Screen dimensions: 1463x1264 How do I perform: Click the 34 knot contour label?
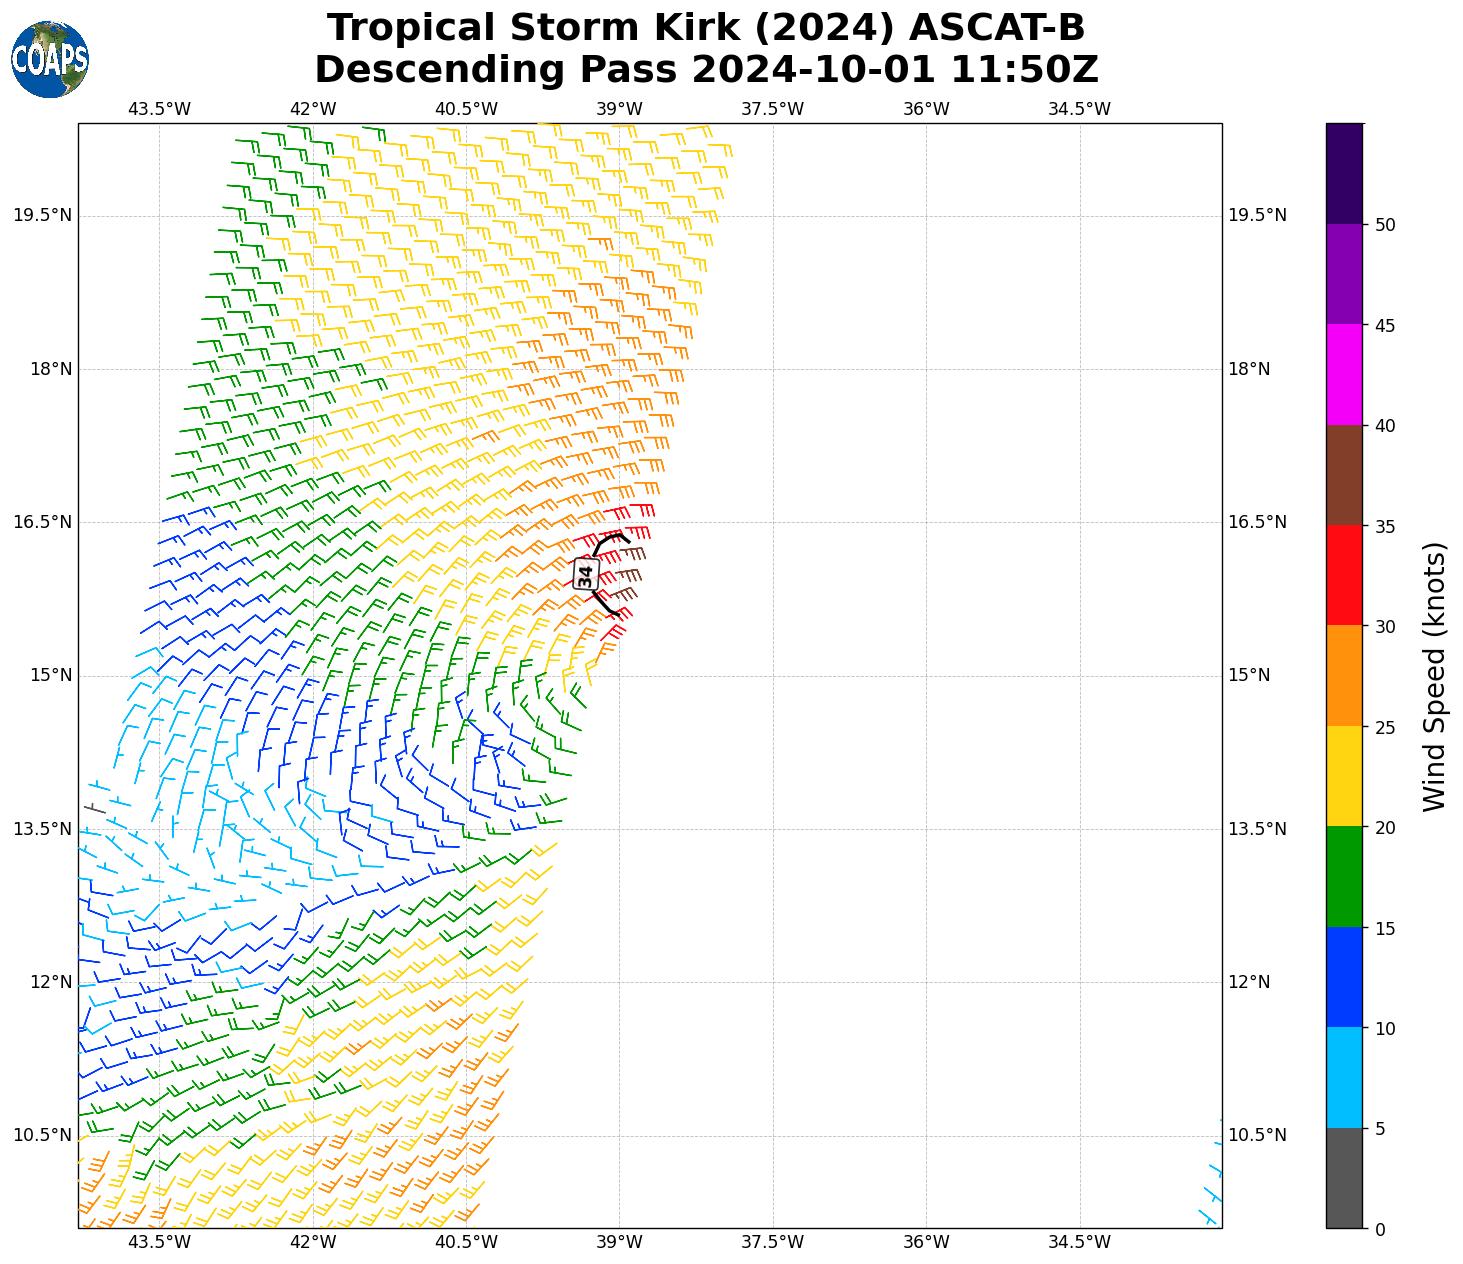click(586, 575)
